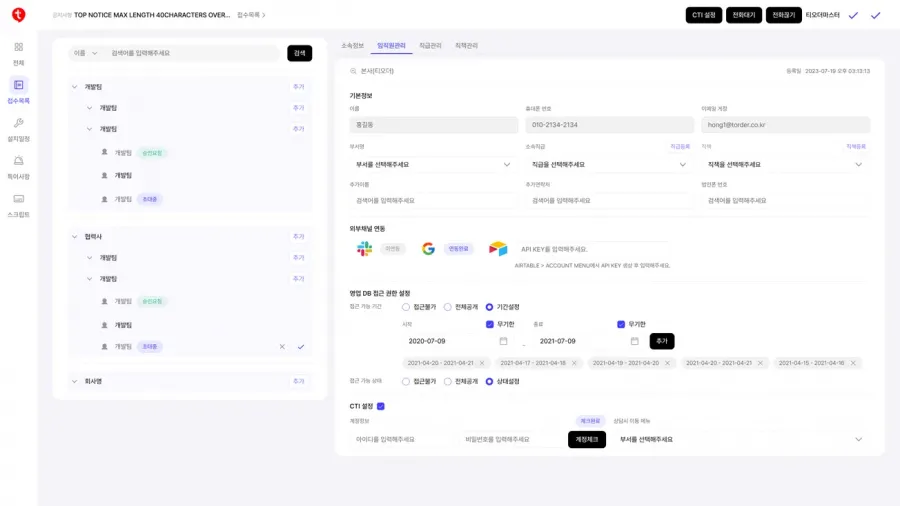Open 부서를 선택해주세요 dropdown under 부서명
900x506 pixels.
[x=433, y=165]
